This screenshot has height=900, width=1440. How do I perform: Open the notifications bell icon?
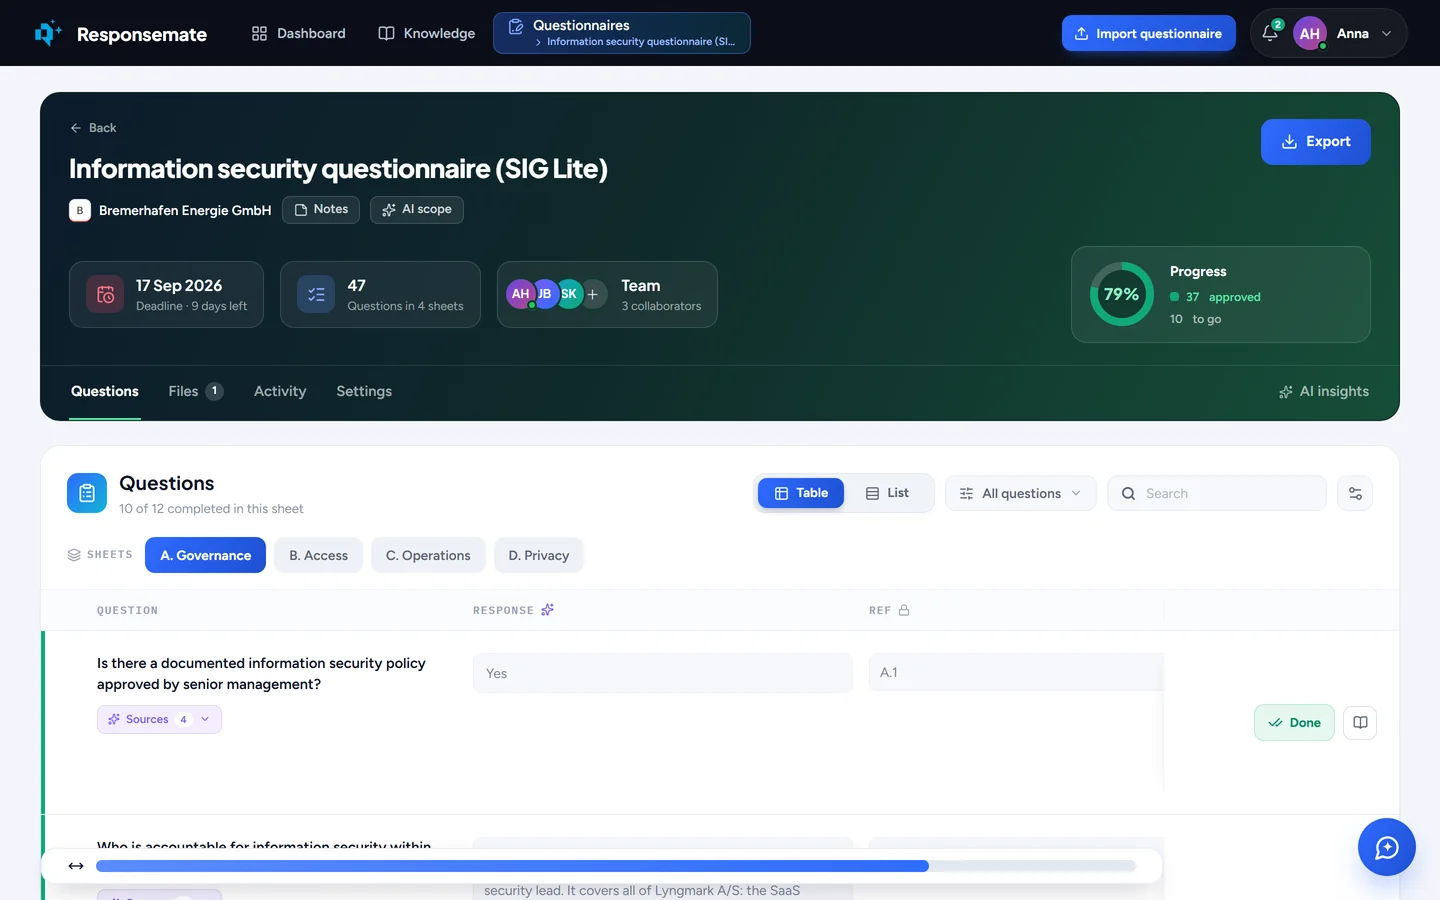click(x=1270, y=33)
